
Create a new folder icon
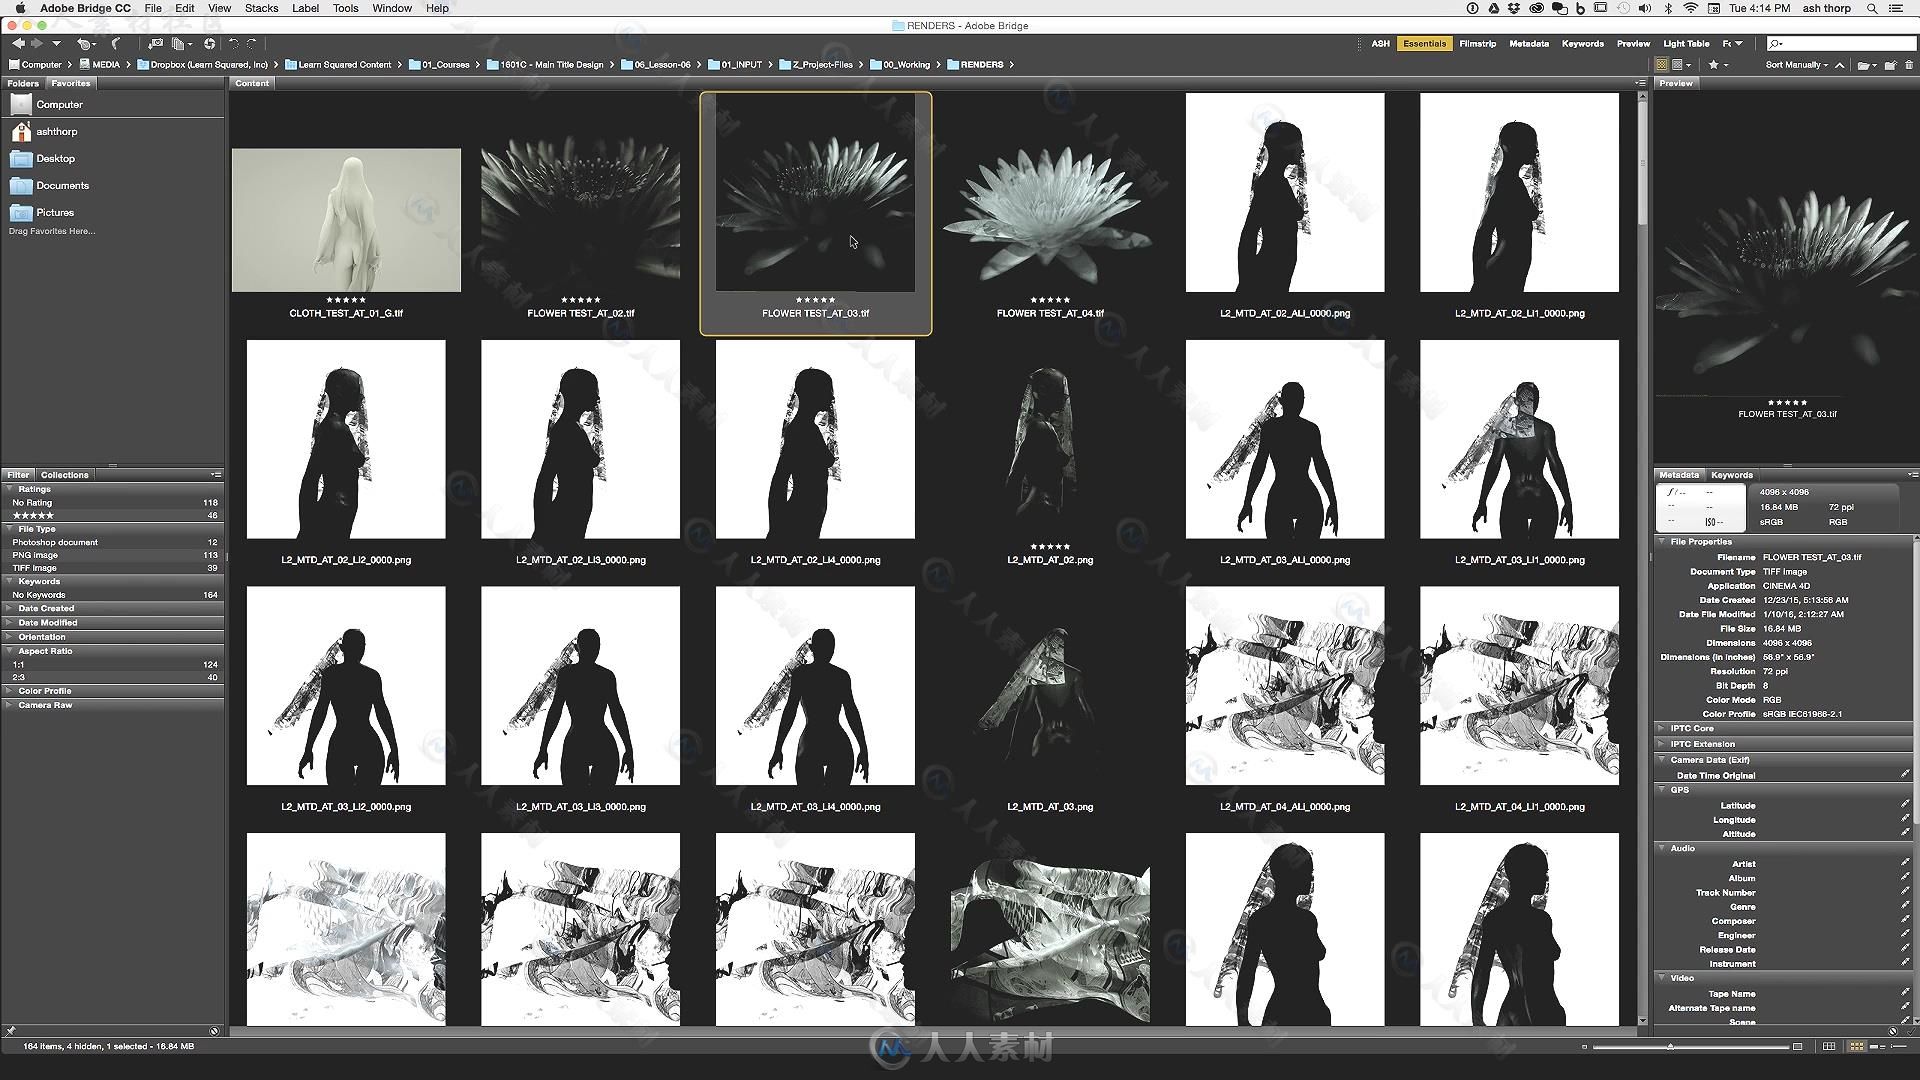point(1891,65)
